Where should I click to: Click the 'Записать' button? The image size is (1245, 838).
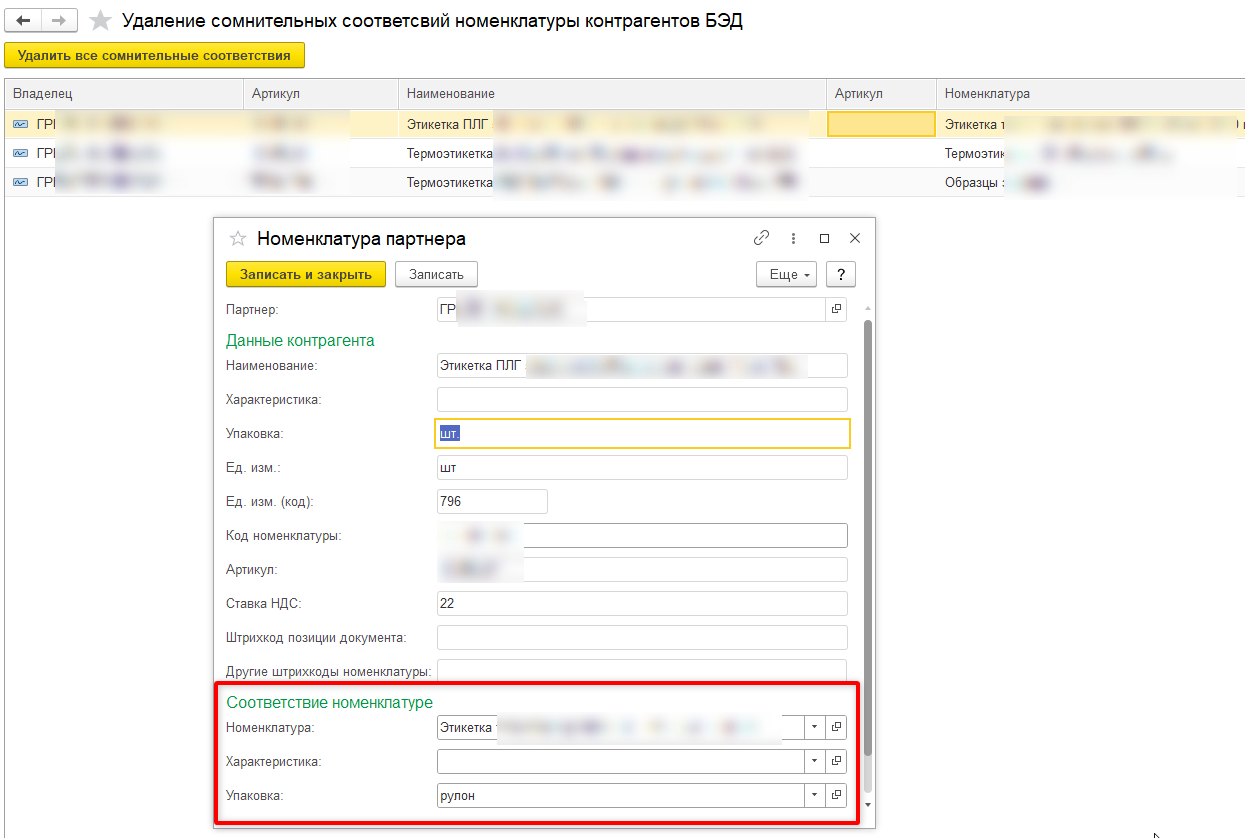click(x=436, y=274)
